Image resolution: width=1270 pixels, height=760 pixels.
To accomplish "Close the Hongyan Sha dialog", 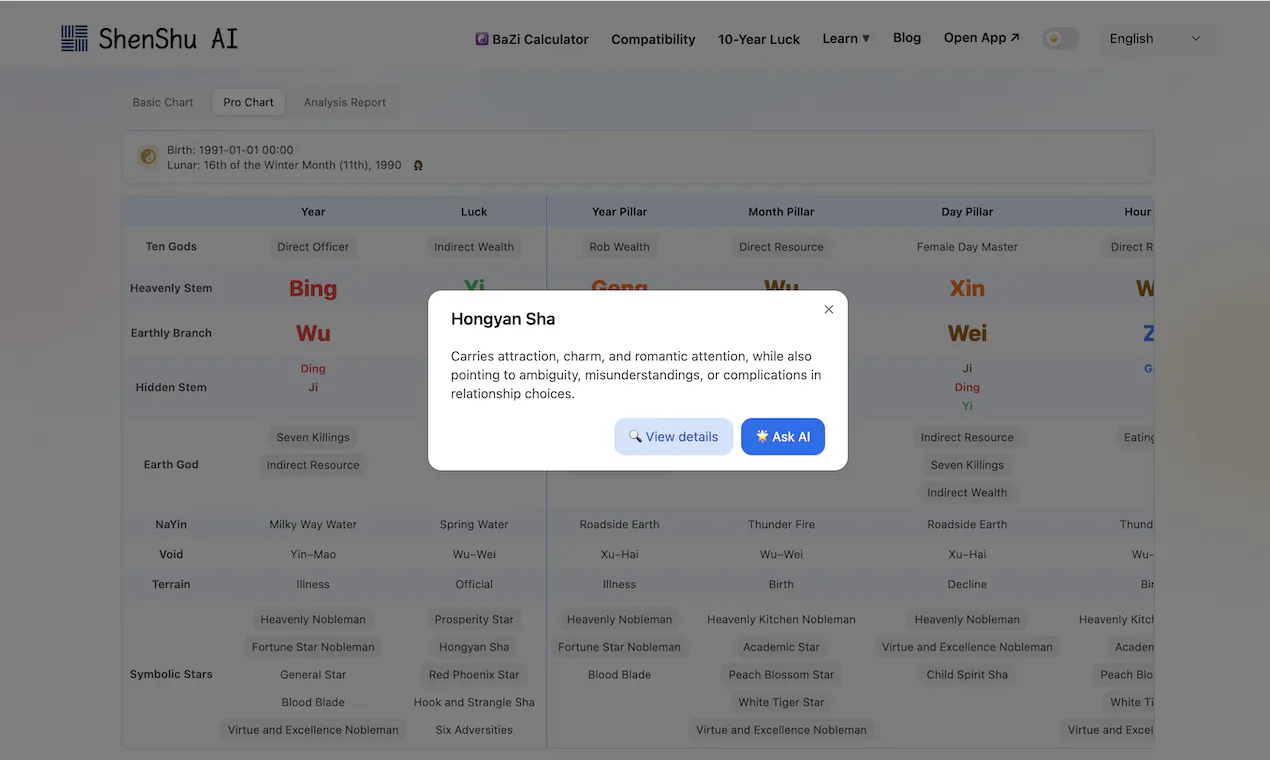I will coord(828,309).
